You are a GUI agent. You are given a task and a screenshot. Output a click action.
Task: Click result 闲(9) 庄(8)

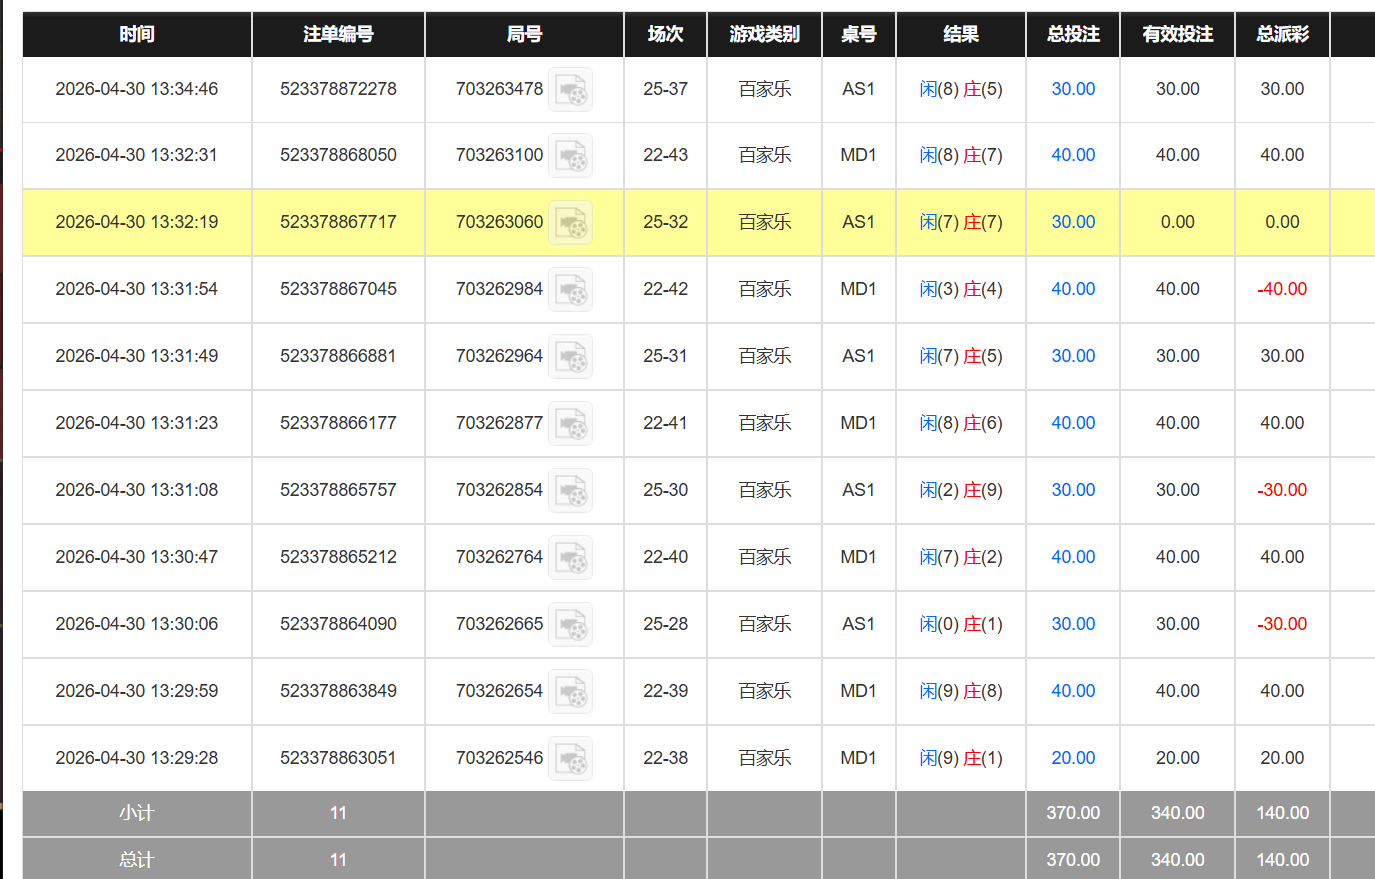(x=961, y=691)
